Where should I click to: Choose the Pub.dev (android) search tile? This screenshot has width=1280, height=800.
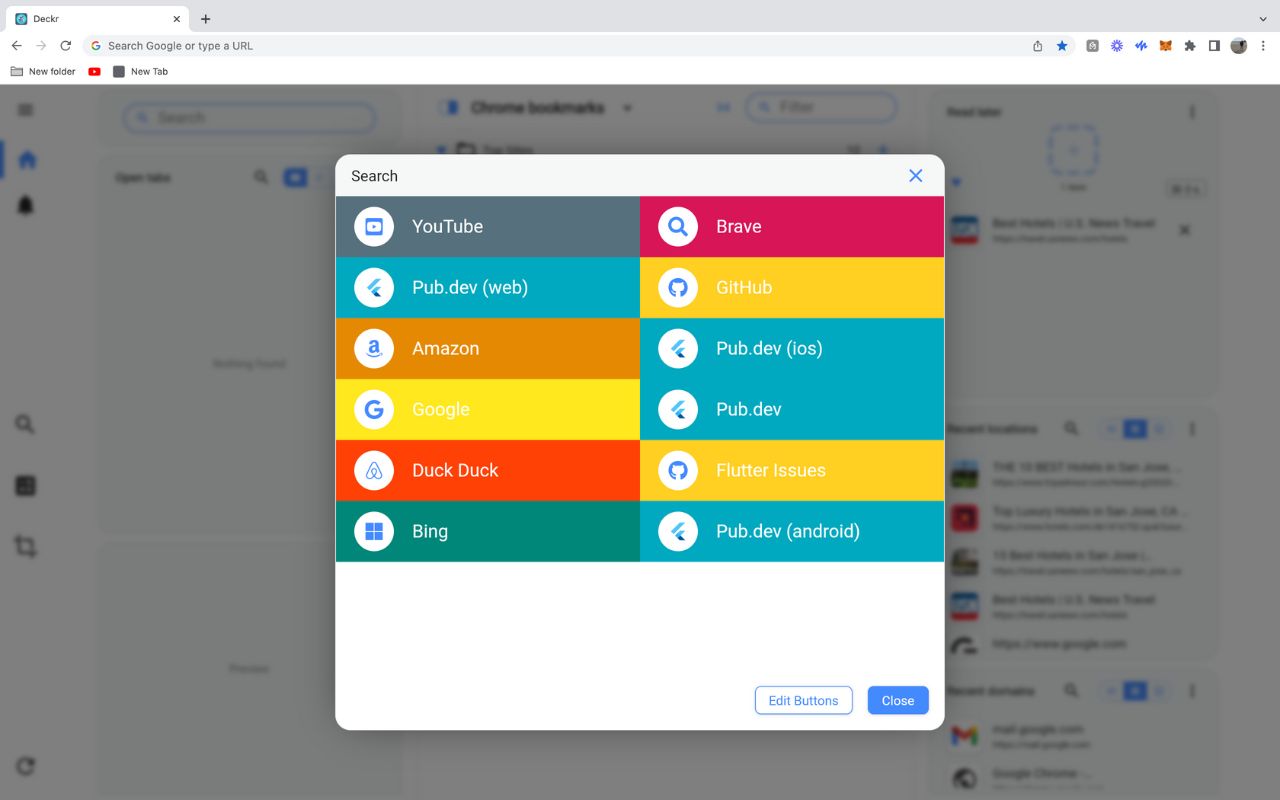792,532
